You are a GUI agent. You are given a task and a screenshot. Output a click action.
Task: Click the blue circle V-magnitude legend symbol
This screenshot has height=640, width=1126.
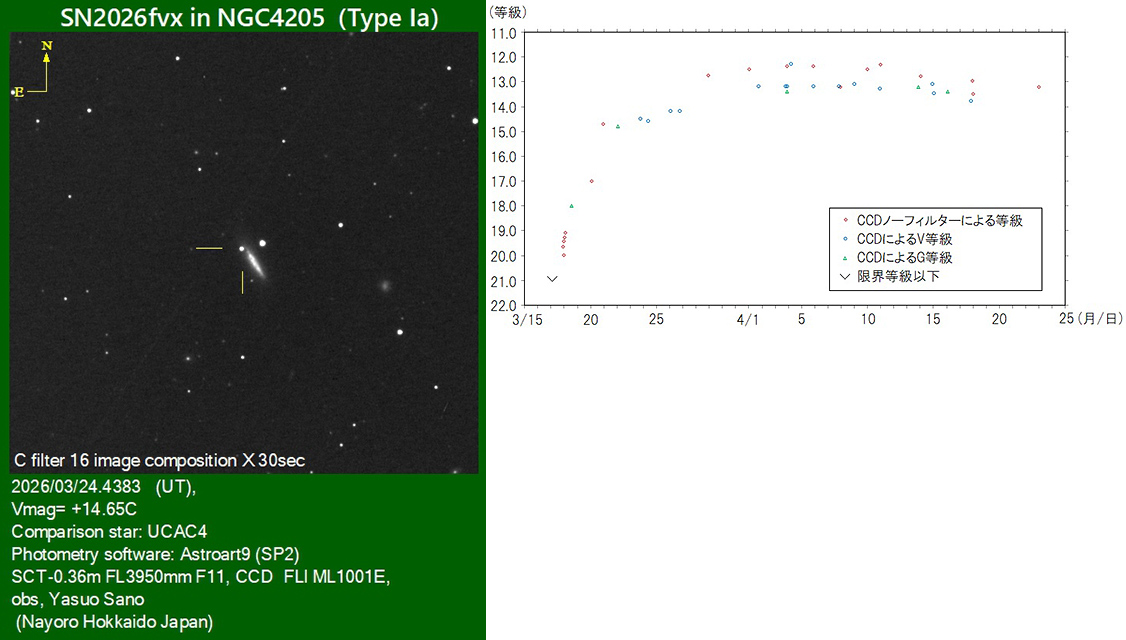tap(845, 239)
